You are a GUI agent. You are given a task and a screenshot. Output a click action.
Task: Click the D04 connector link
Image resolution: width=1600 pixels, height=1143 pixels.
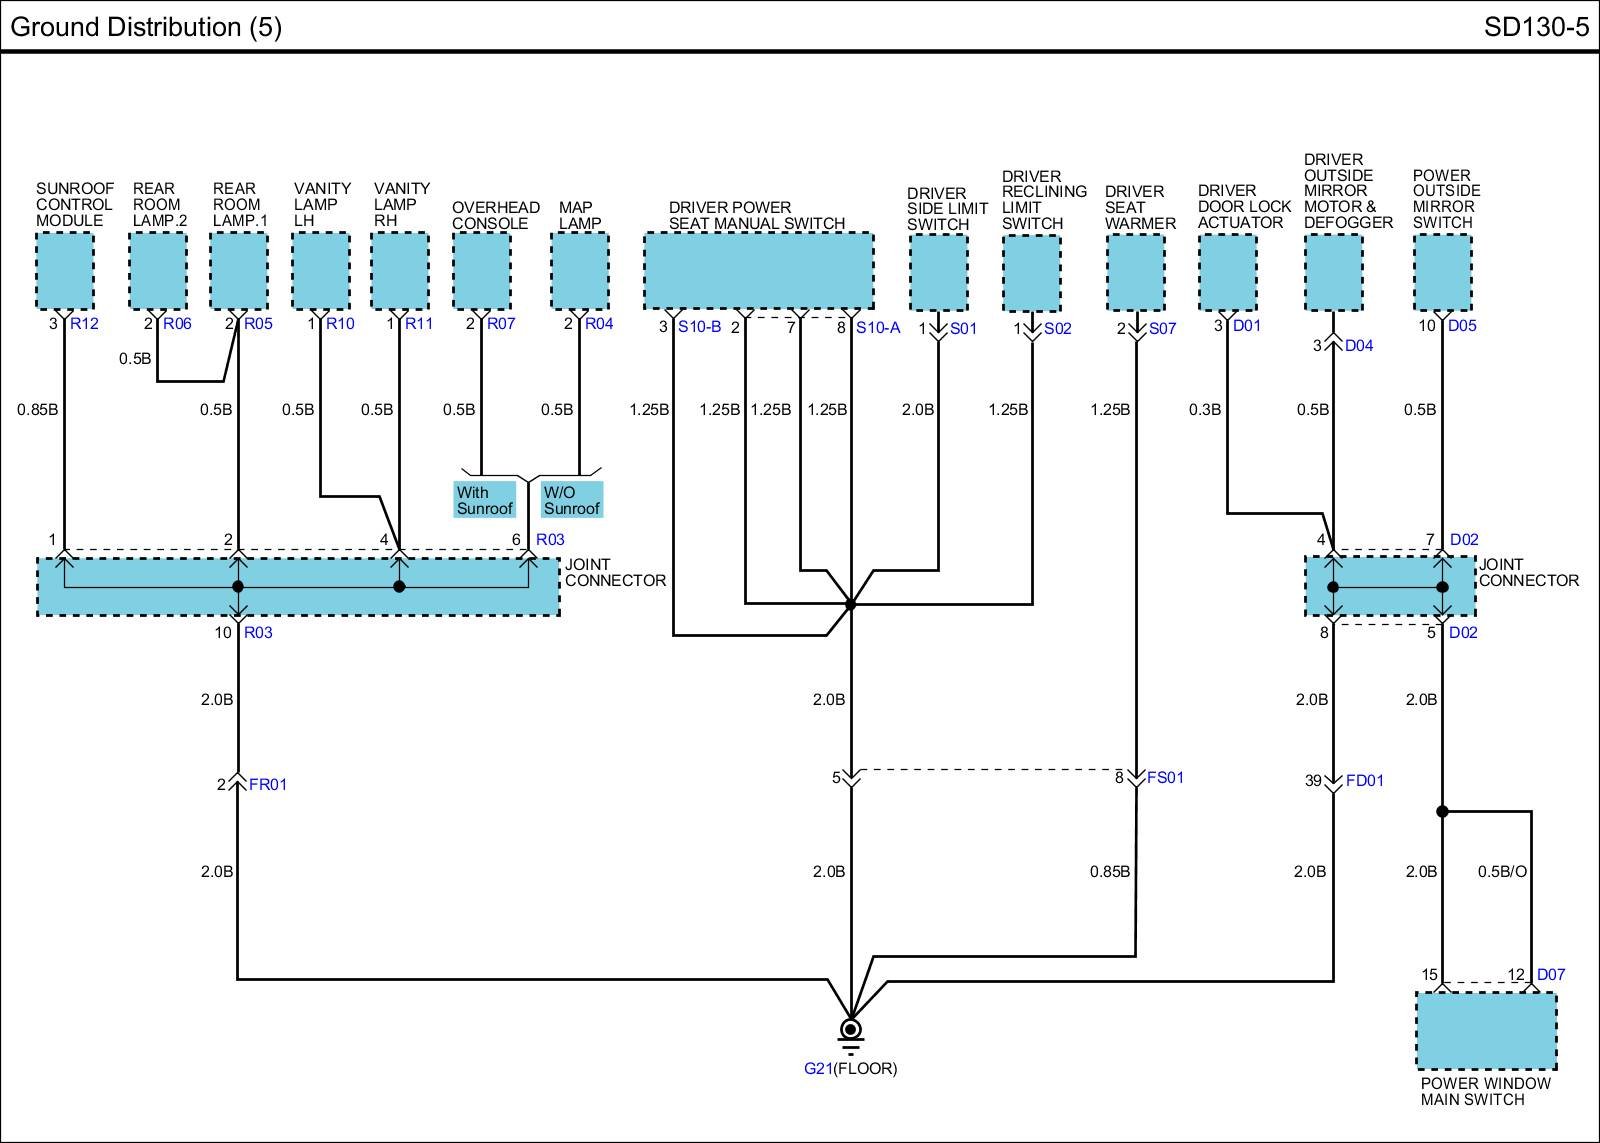coord(1359,346)
